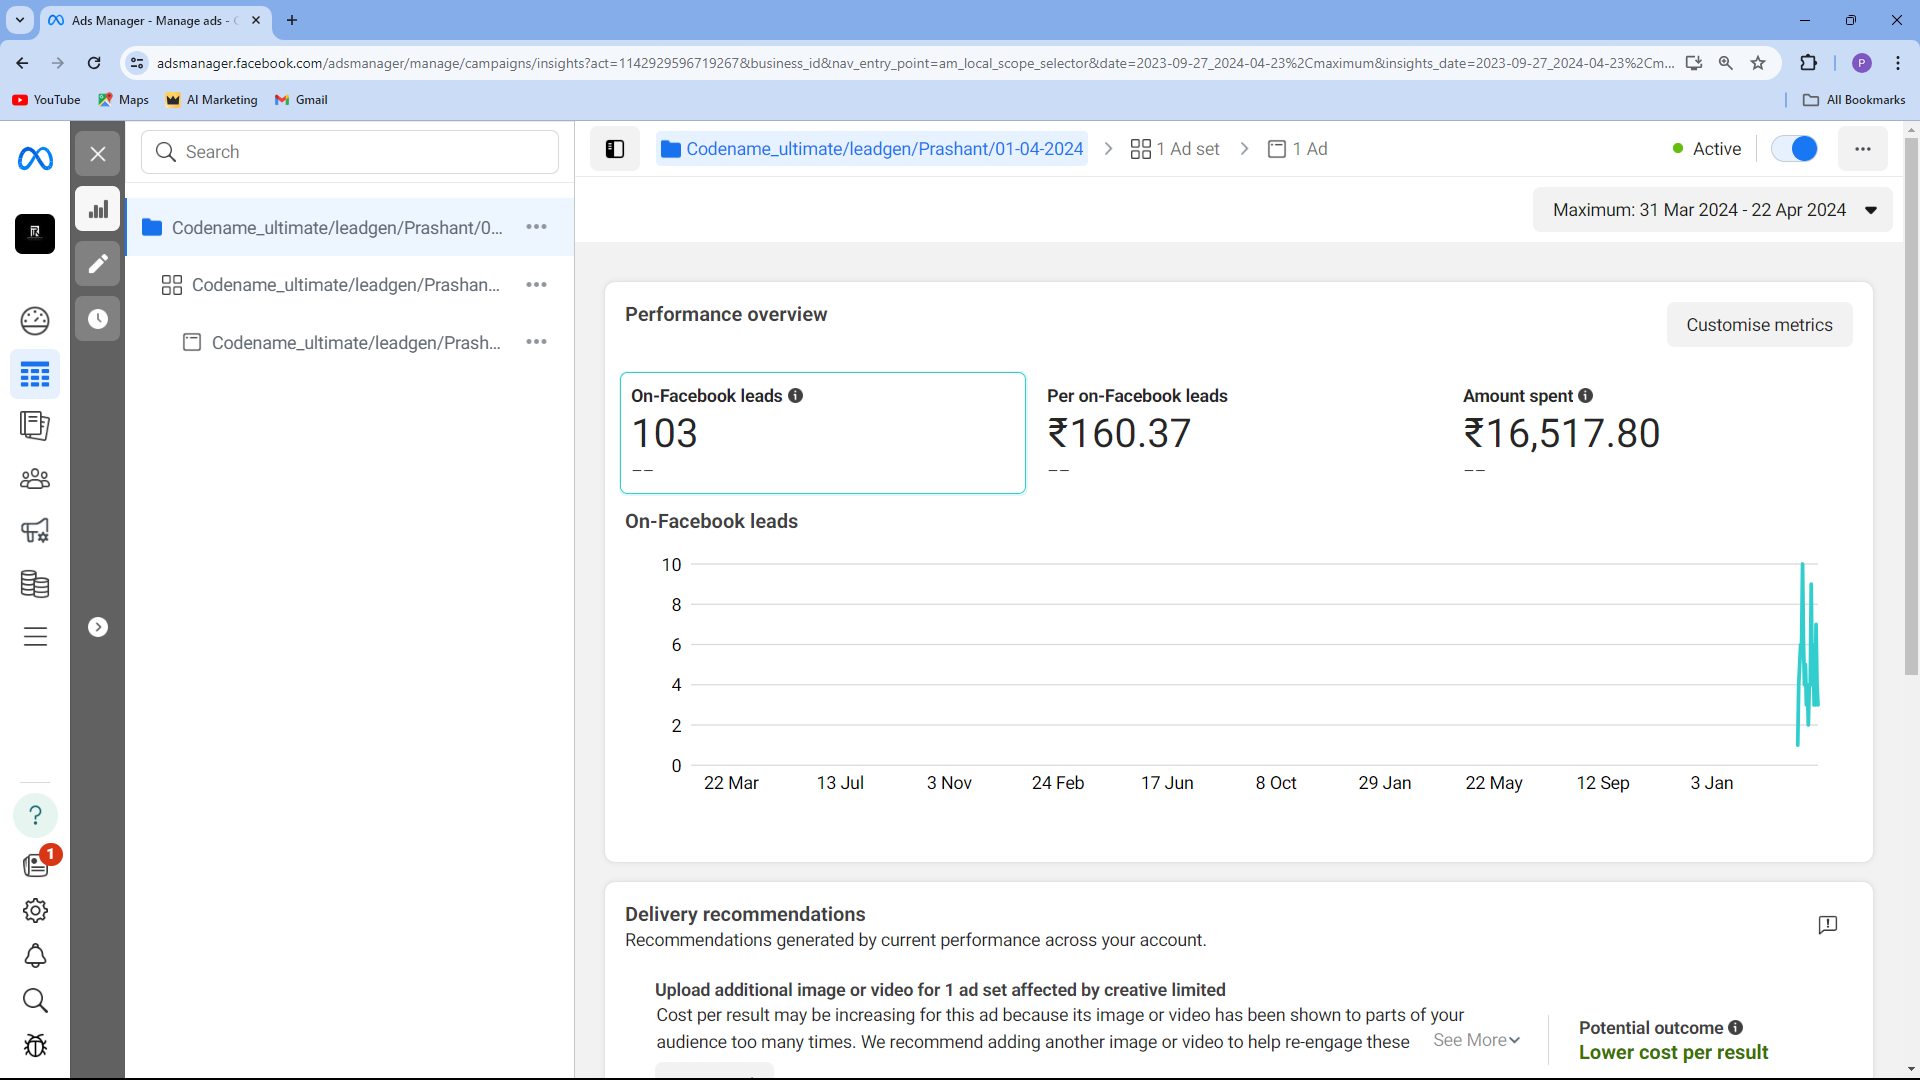Select the On-Facebook leads metric card

[823, 433]
